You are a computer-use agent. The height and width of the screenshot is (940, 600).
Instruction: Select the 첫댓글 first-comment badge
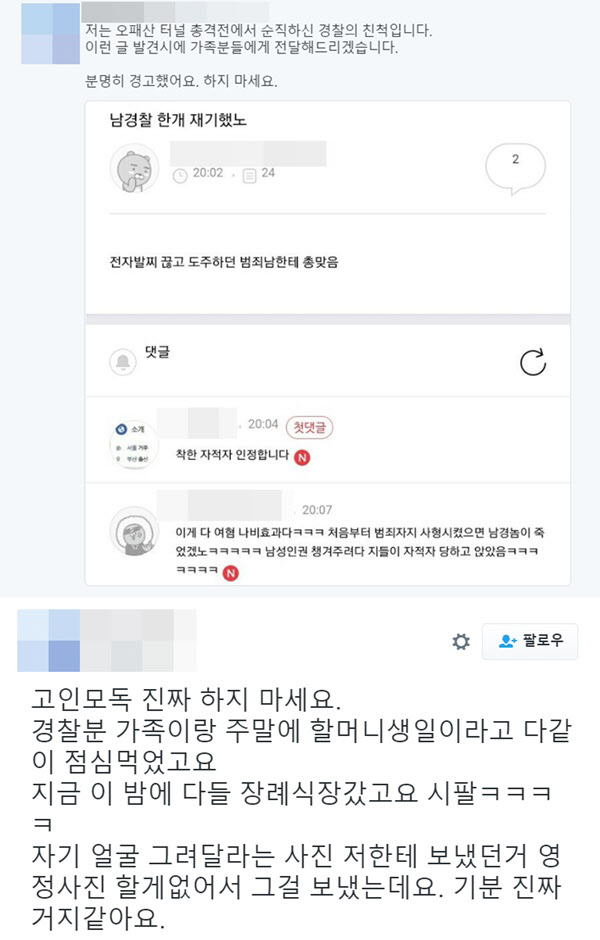(x=309, y=427)
